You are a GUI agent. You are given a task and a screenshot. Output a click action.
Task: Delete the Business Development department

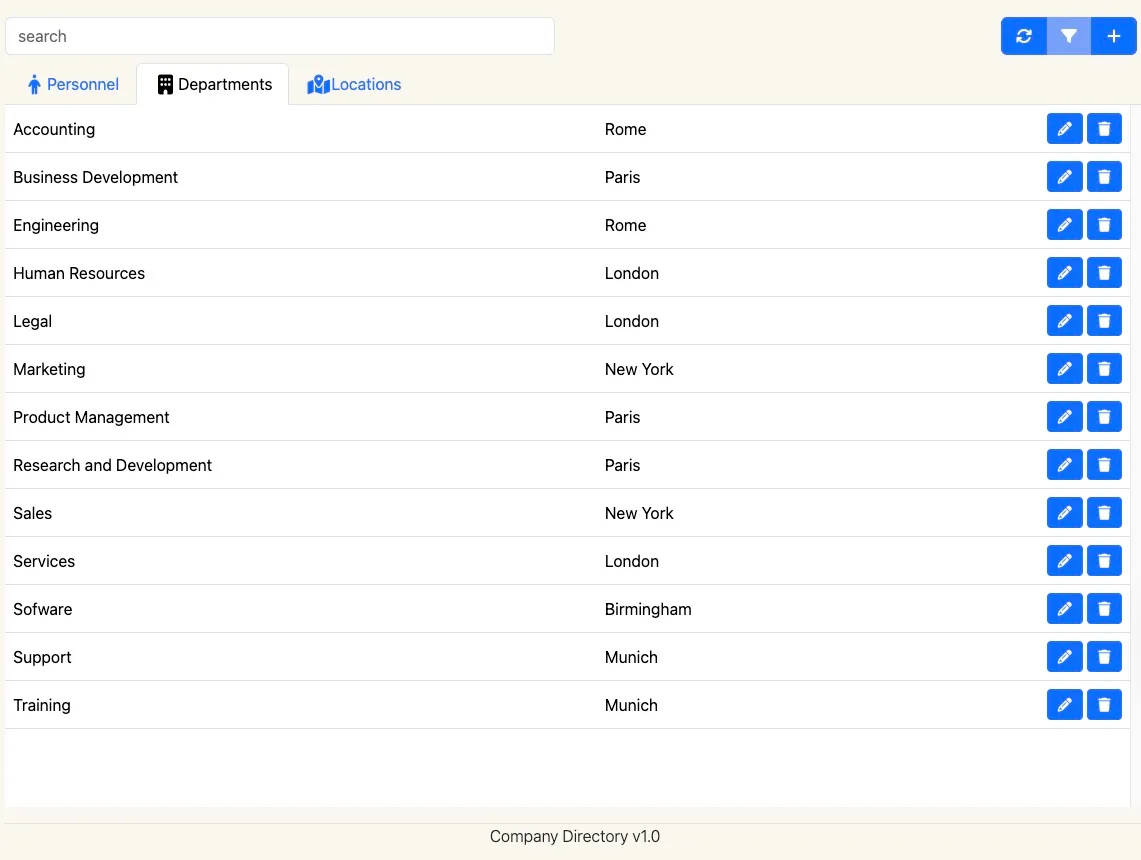pos(1104,177)
